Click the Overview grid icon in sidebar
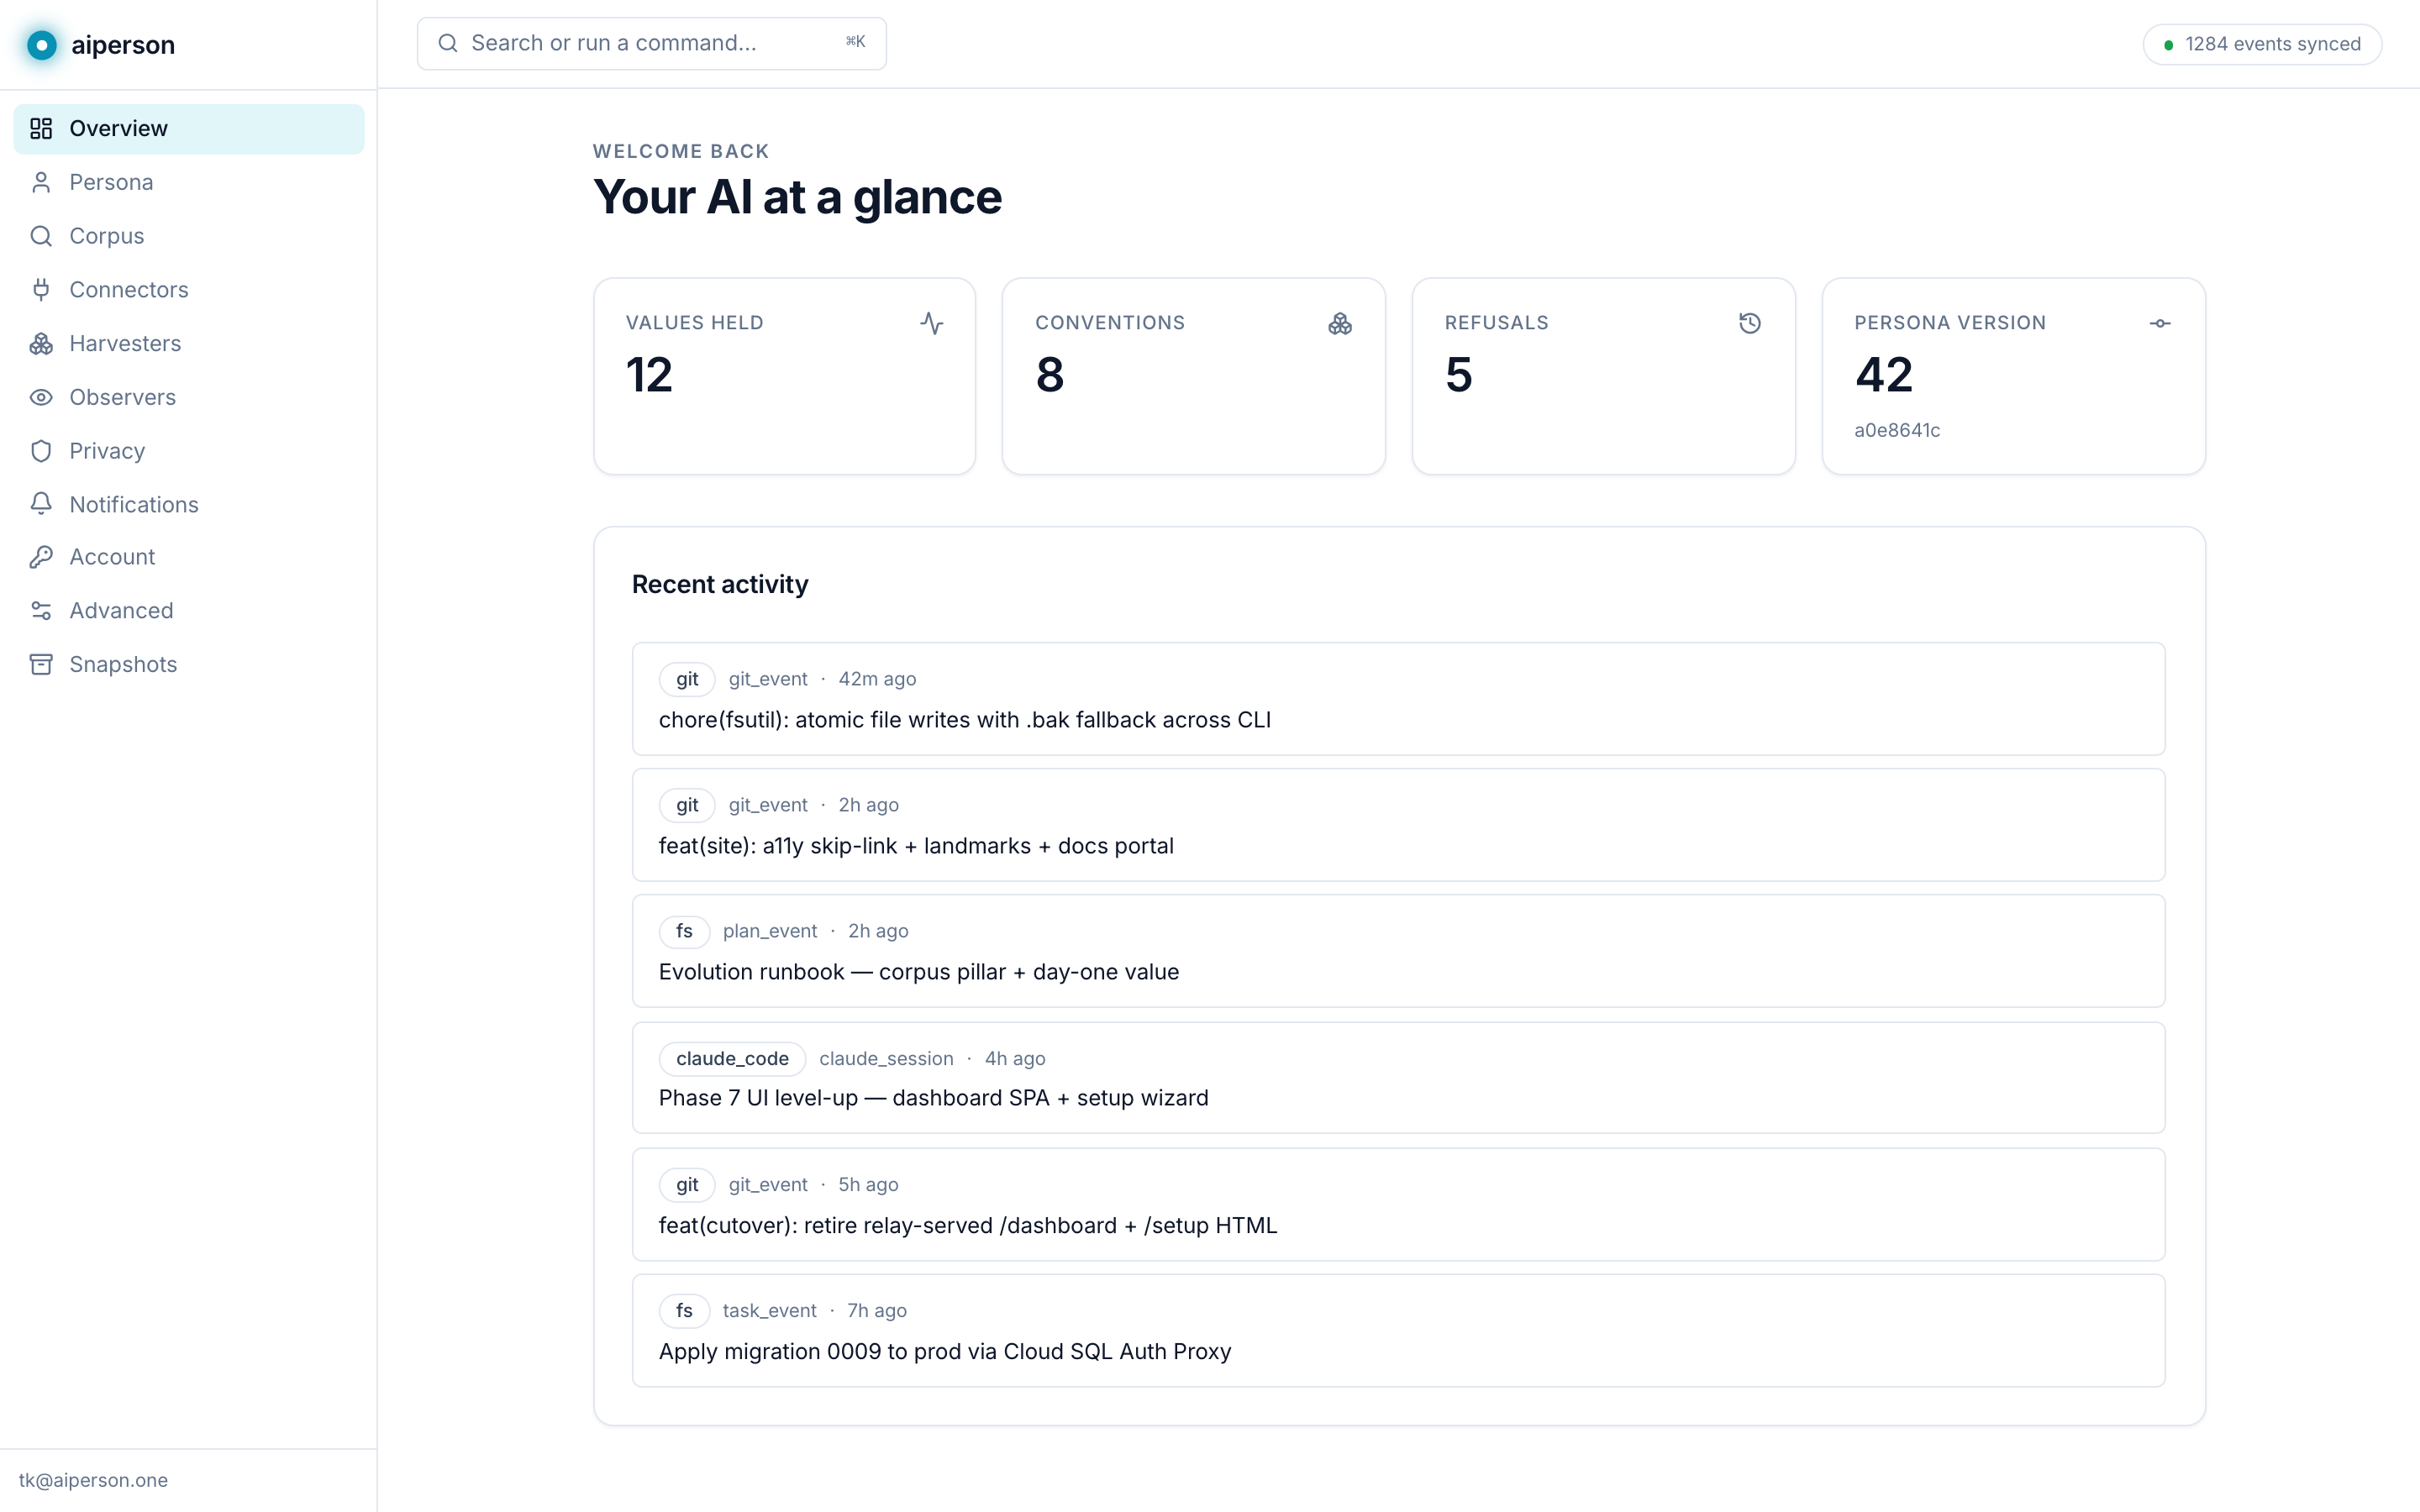The width and height of the screenshot is (2420, 1512). click(41, 129)
